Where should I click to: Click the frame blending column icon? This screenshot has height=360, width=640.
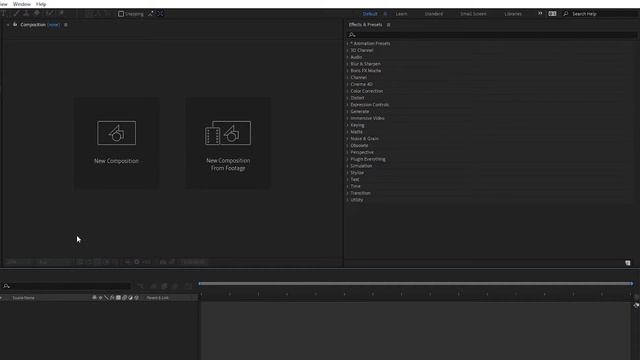(x=118, y=298)
